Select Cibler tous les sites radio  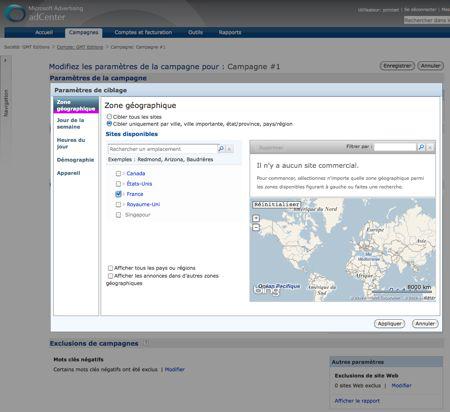pyautogui.click(x=109, y=117)
